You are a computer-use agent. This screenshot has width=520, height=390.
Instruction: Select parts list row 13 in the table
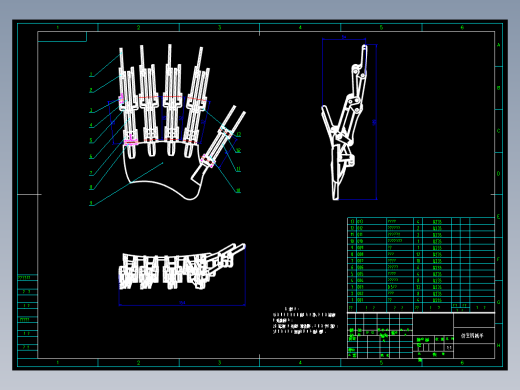point(421,221)
